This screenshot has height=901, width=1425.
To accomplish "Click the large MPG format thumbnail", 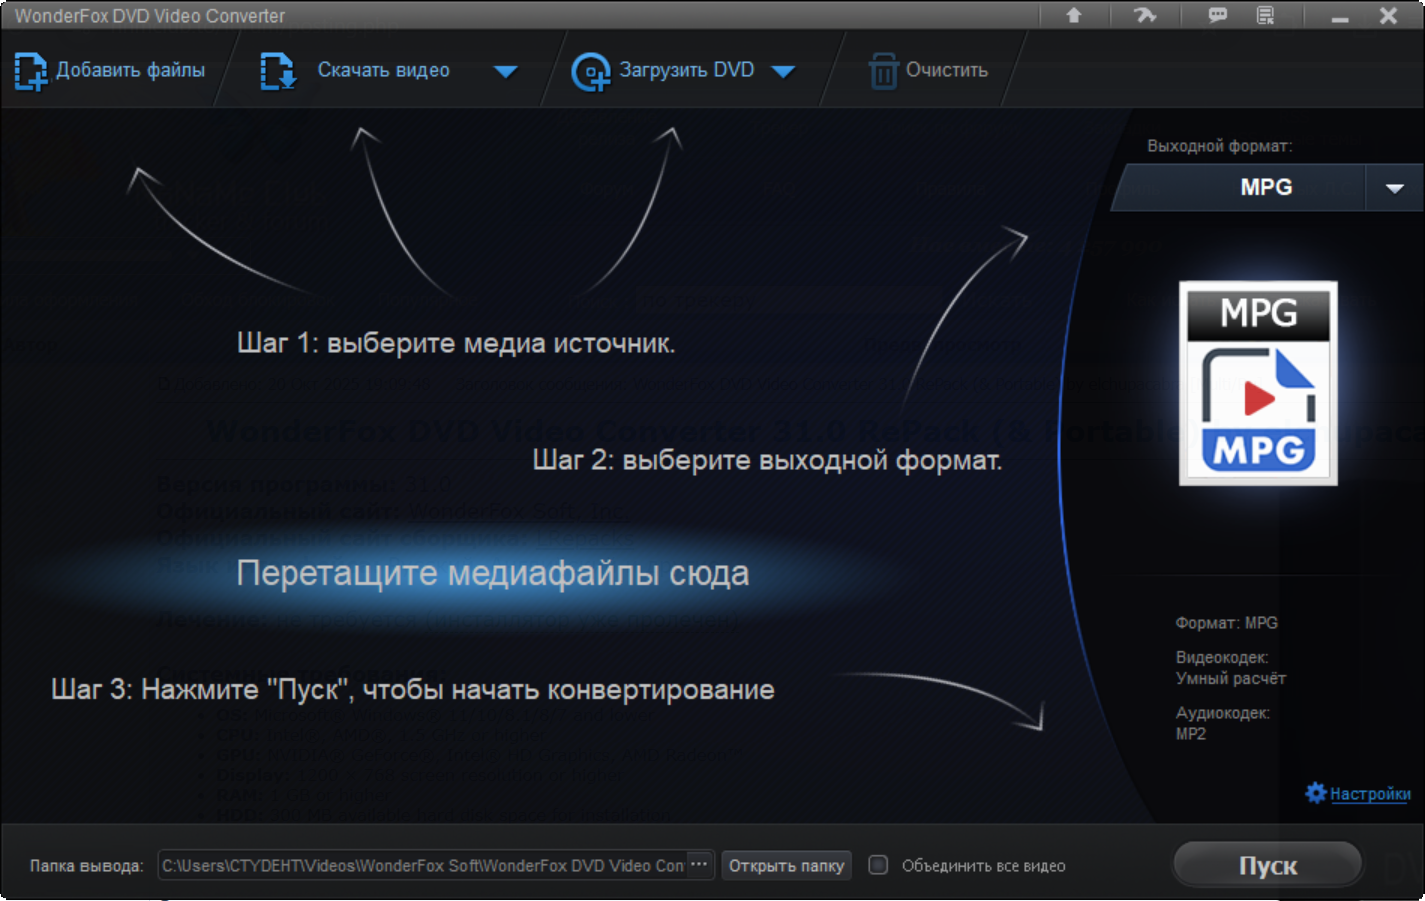I will [1258, 383].
